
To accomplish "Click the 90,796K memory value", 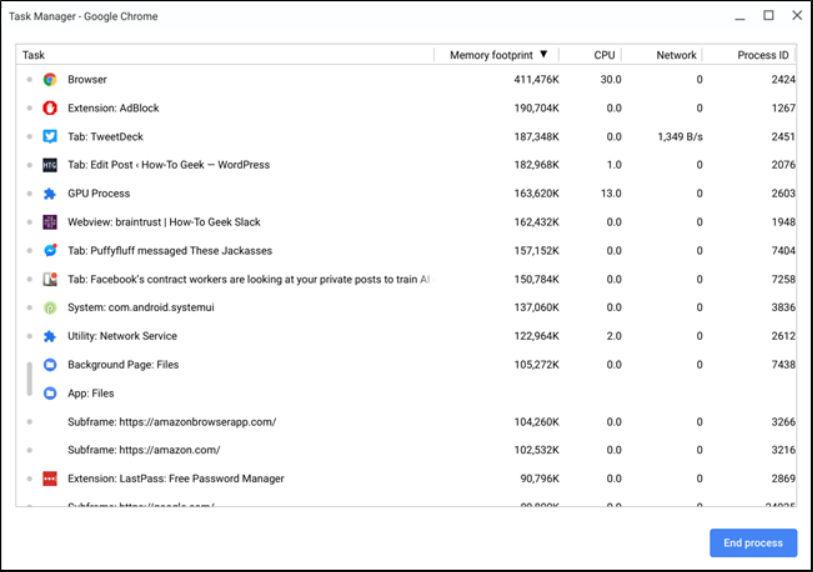I will tap(539, 479).
